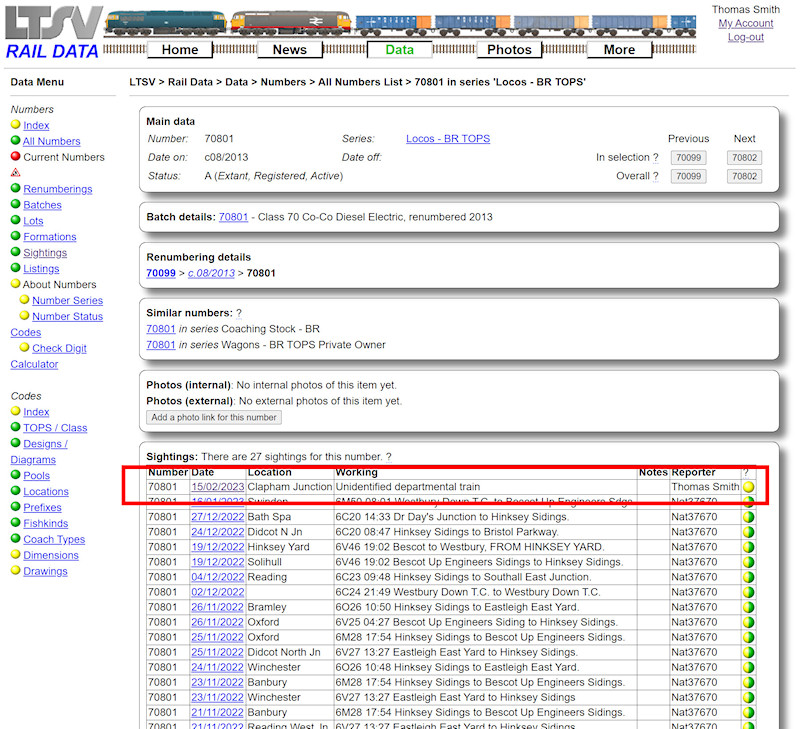The width and height of the screenshot is (800, 729).
Task: Switch to the Photos tab
Action: 509,49
